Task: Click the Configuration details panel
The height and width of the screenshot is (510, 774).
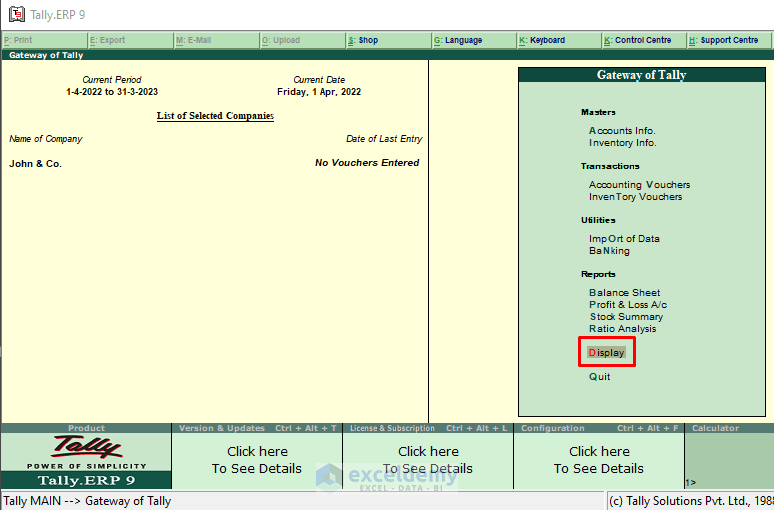Action: pos(599,460)
